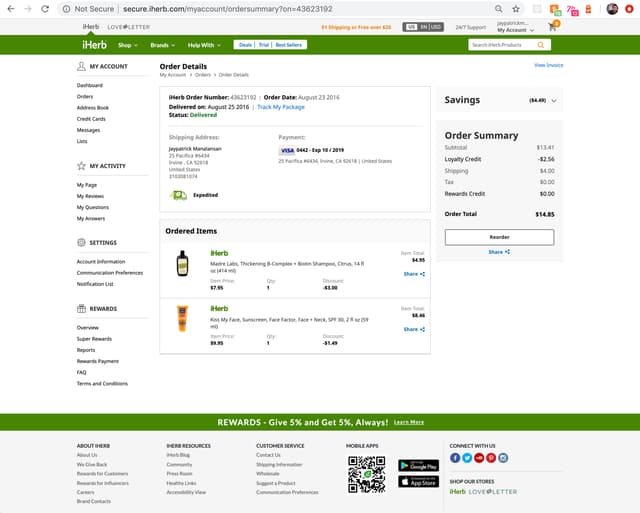Open browser zoom magnifier icon
Viewport: 640px width, 513px height.
tap(498, 9)
